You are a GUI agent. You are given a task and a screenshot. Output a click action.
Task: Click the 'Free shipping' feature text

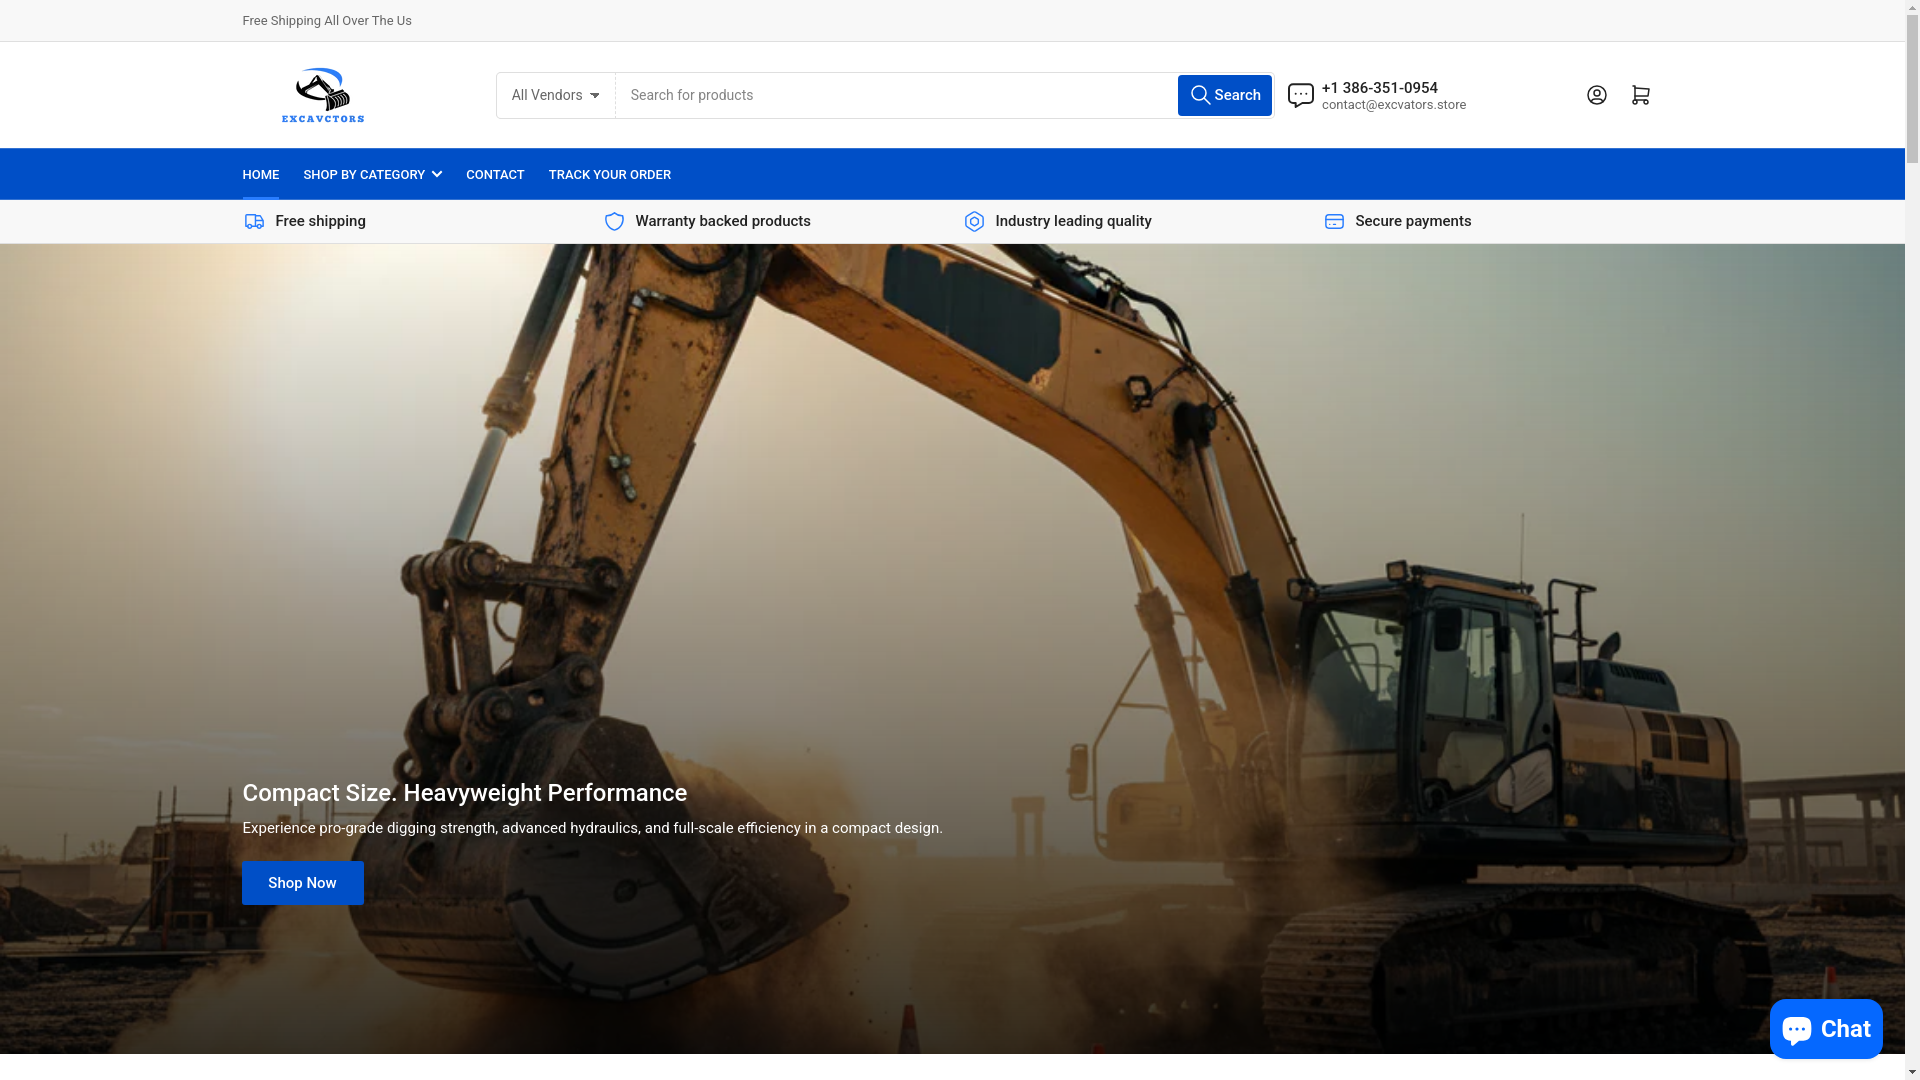[320, 221]
